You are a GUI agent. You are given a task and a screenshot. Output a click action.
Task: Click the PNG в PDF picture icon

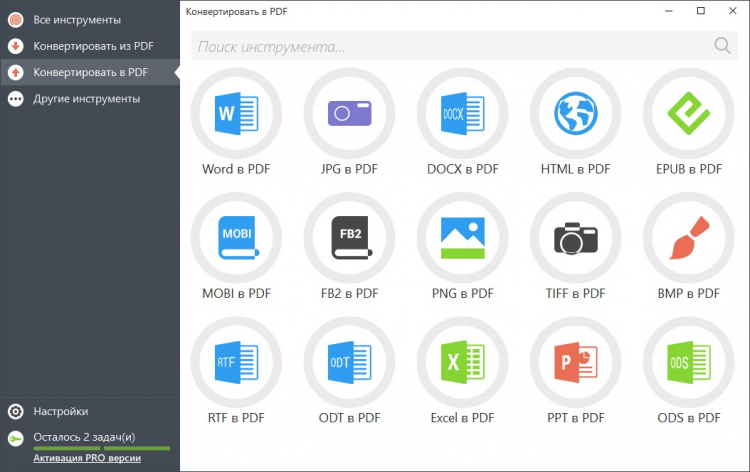(462, 238)
